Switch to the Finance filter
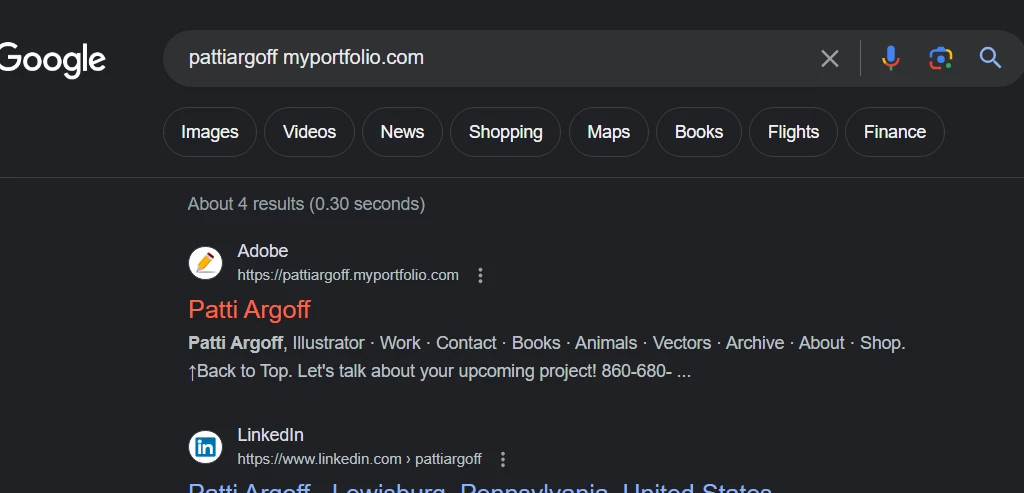The height and width of the screenshot is (493, 1024). click(x=895, y=132)
